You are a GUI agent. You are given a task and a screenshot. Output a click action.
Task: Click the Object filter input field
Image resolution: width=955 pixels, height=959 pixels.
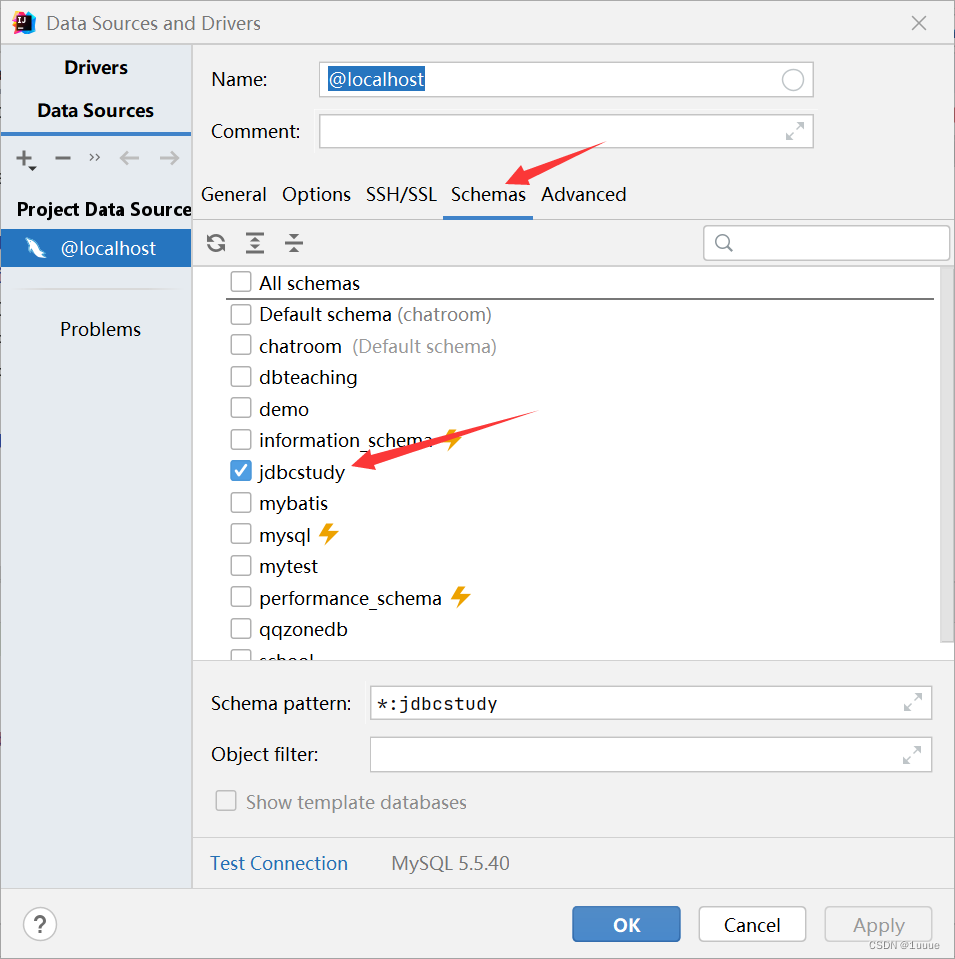coord(651,755)
